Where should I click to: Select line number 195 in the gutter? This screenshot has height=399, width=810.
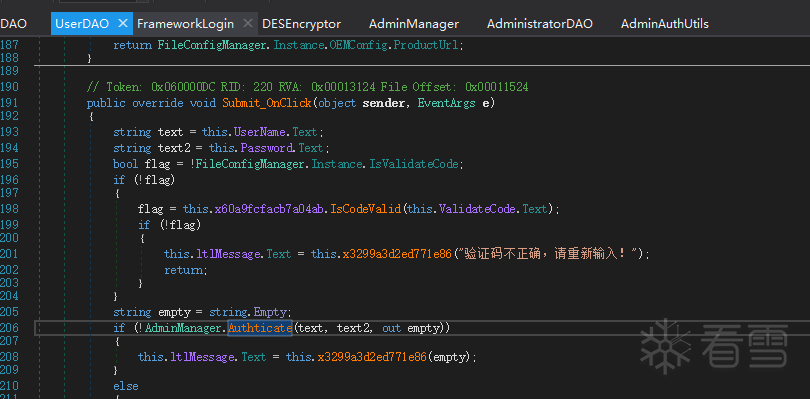pyautogui.click(x=9, y=164)
